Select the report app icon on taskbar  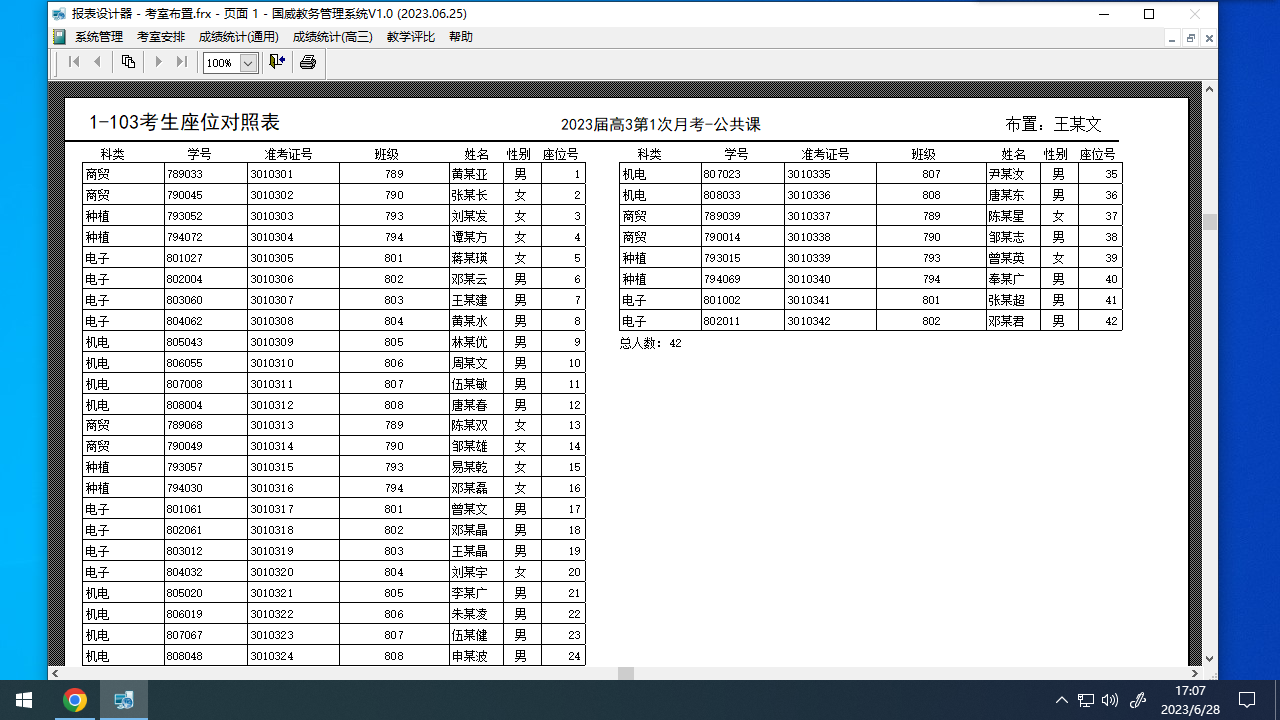coord(124,699)
